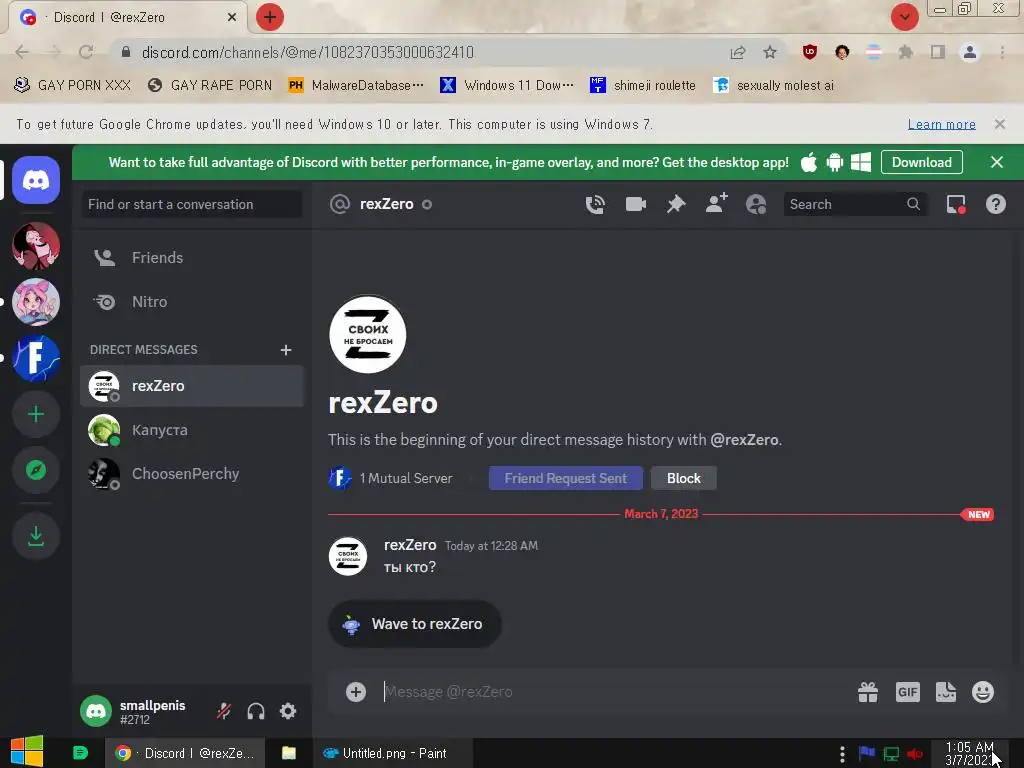The width and height of the screenshot is (1024, 768).
Task: Click Learn more link about Chrome updates
Action: pos(942,124)
